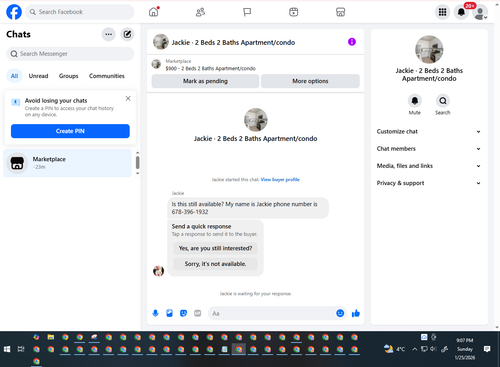500x367 pixels.
Task: Record a voice clip with microphone icon
Action: (x=155, y=313)
